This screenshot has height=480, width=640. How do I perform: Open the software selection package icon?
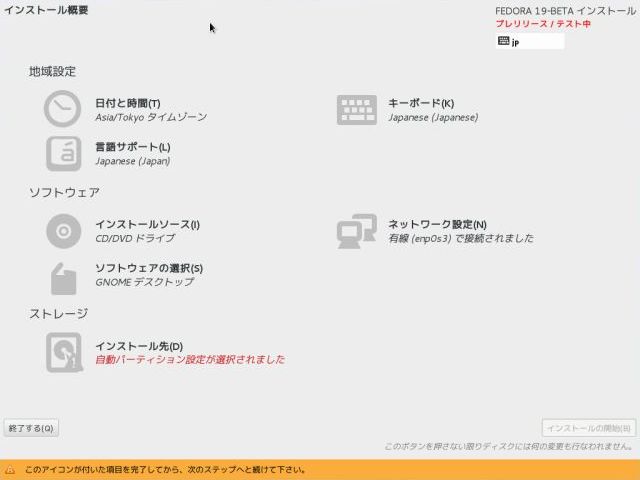click(64, 279)
